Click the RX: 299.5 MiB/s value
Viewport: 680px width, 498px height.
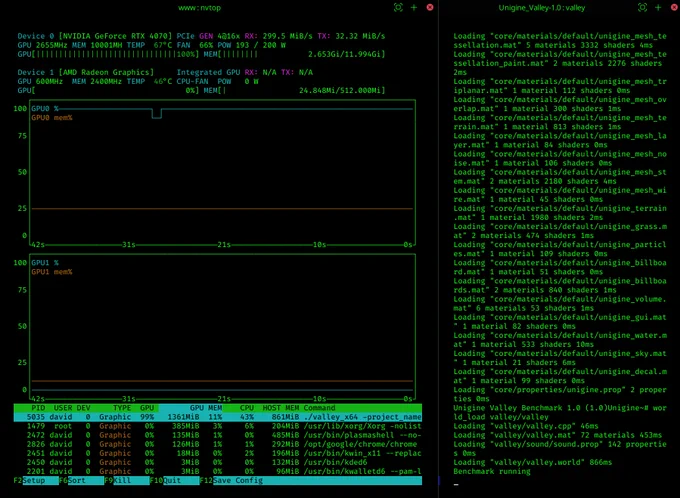click(x=278, y=36)
